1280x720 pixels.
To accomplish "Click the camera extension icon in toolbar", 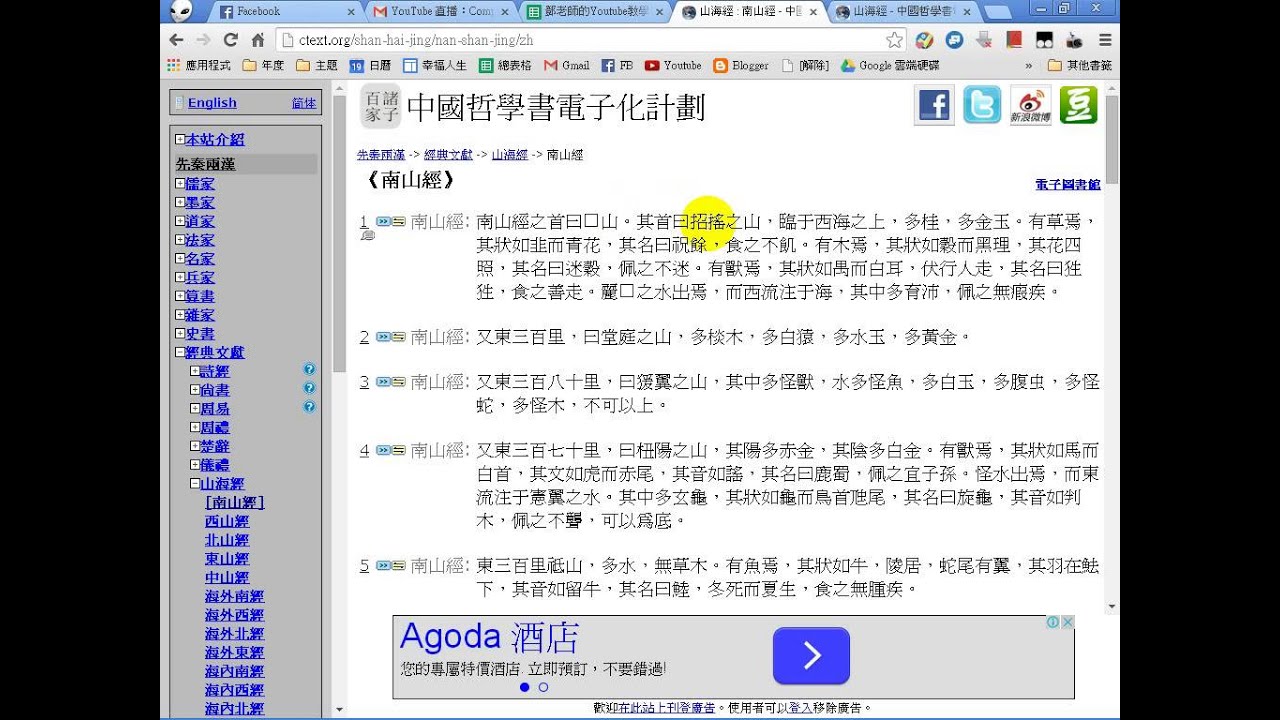I will pos(1074,41).
